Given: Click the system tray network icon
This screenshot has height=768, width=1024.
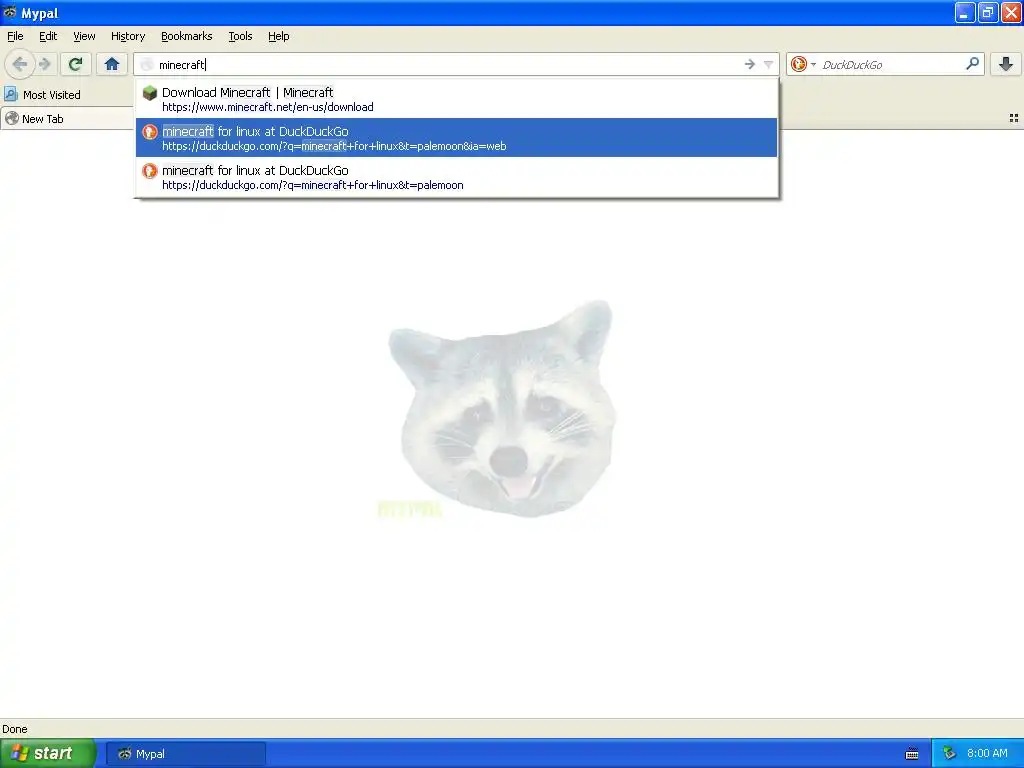Looking at the screenshot, I should [949, 754].
